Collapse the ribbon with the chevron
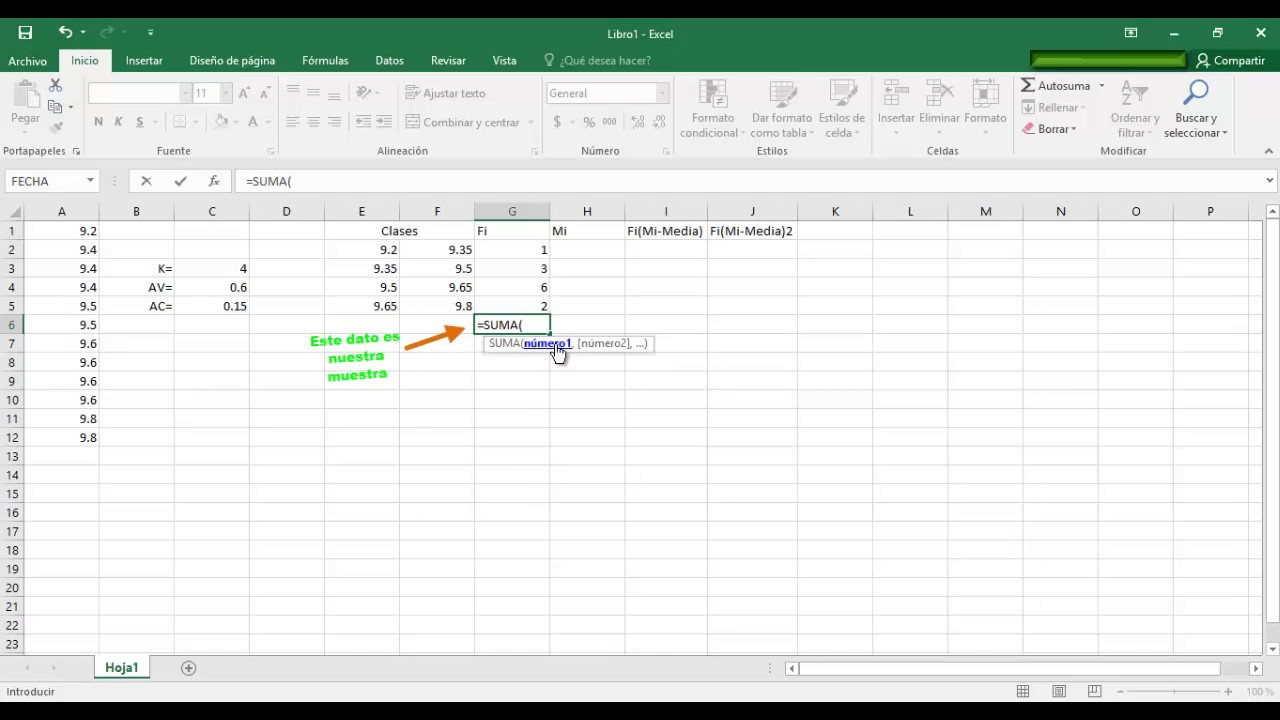This screenshot has height=720, width=1280. pos(1270,151)
